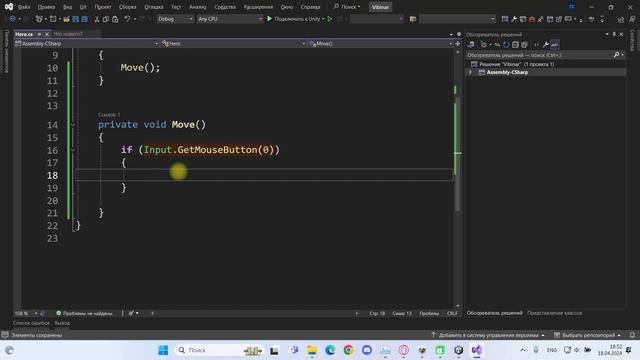Click the wrench icon in the main toolbar
The height and width of the screenshot is (360, 640).
click(x=514, y=19)
